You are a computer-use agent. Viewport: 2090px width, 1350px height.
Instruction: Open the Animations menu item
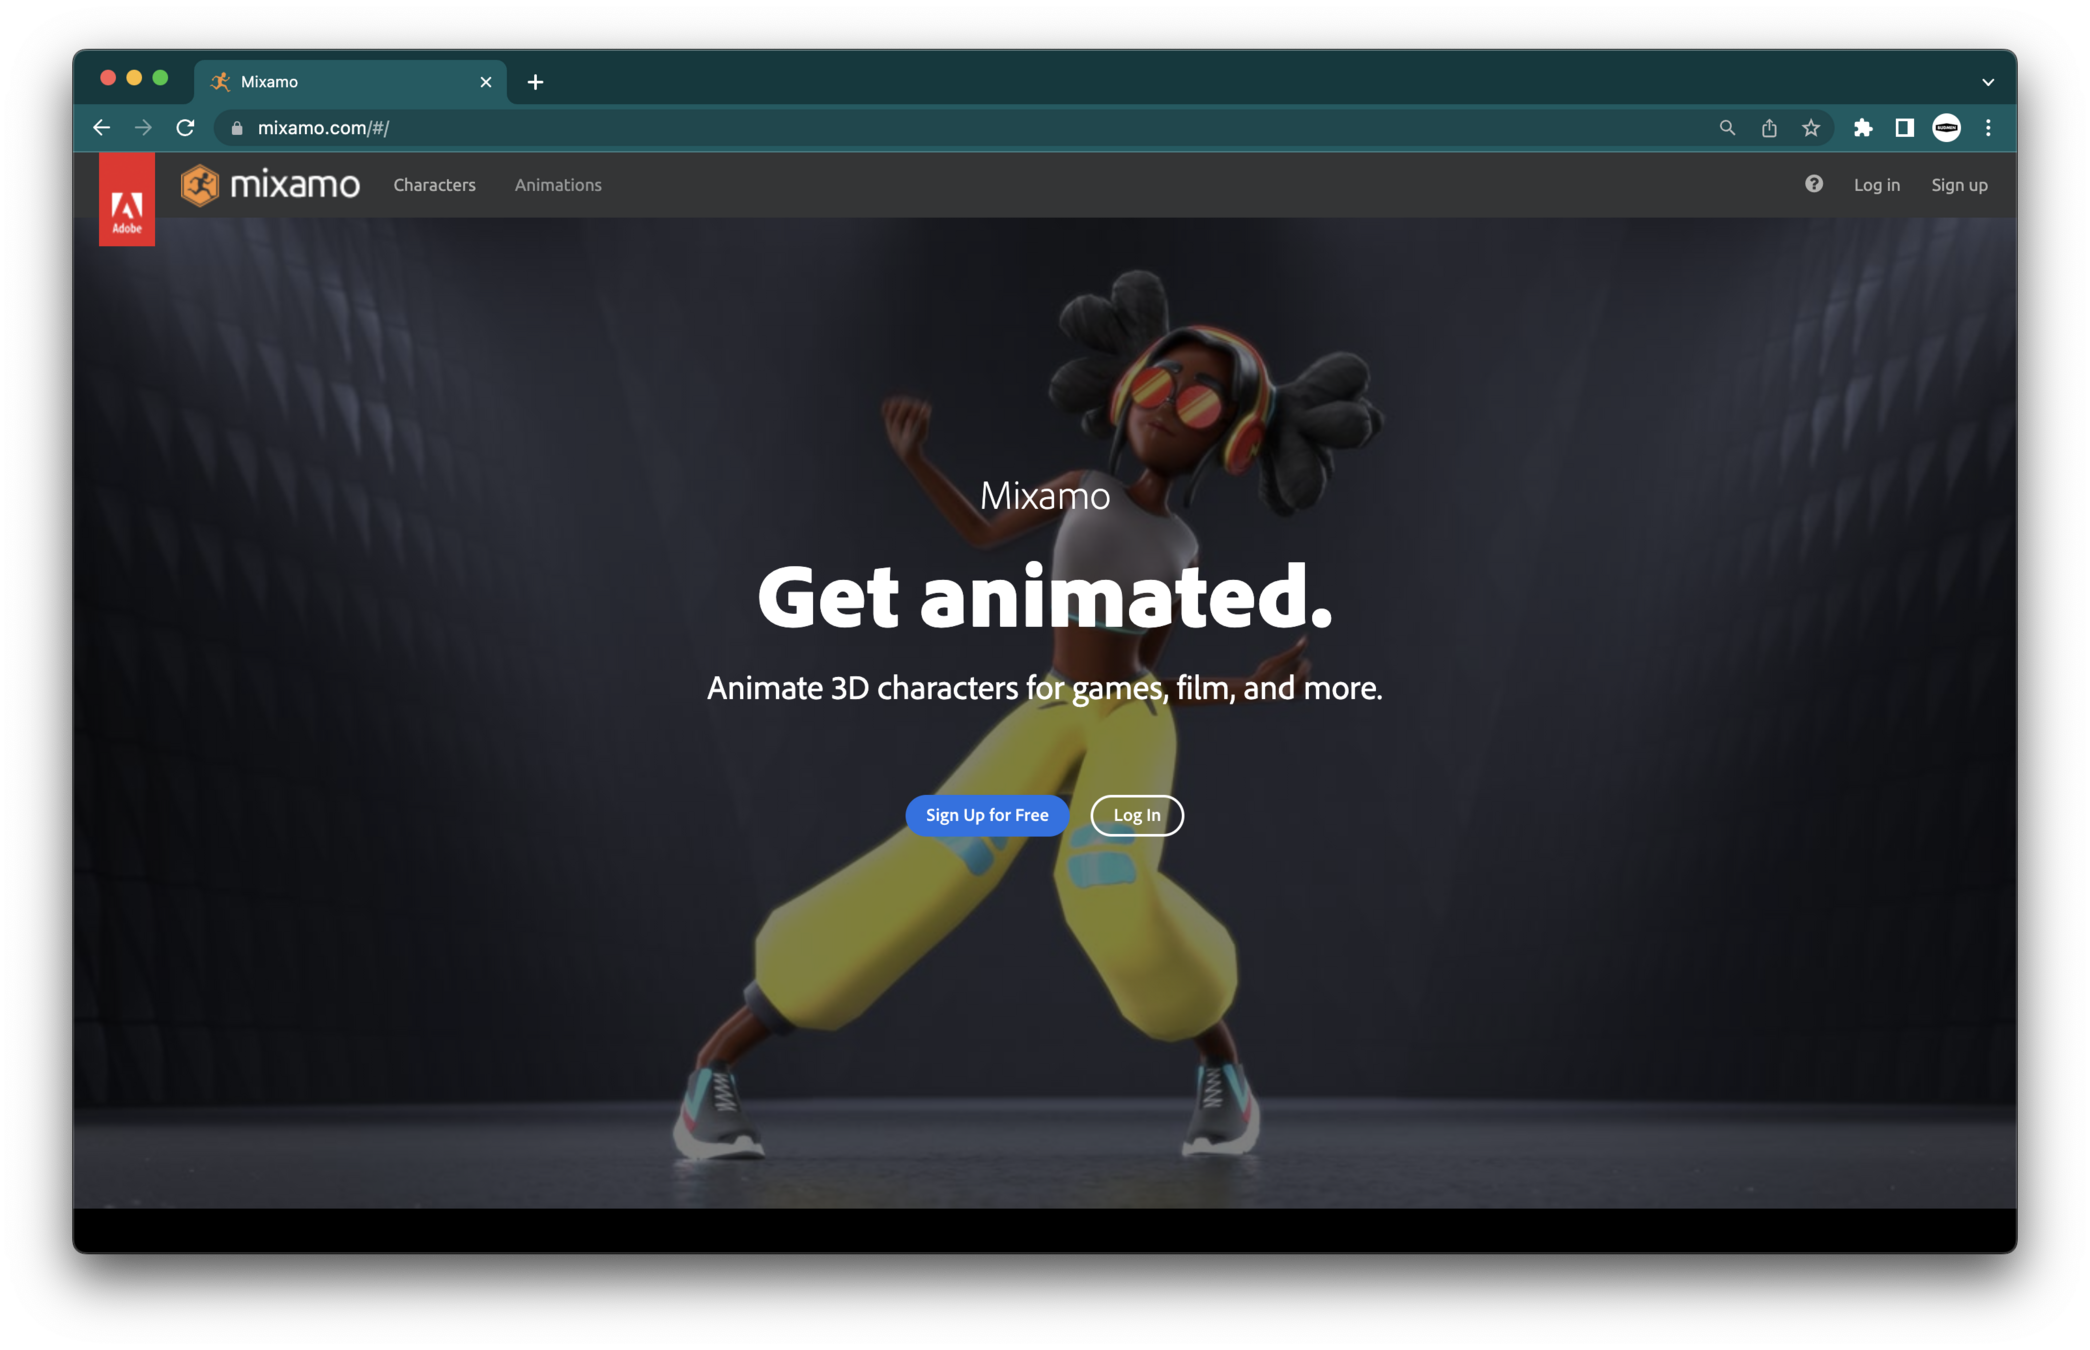coord(558,185)
